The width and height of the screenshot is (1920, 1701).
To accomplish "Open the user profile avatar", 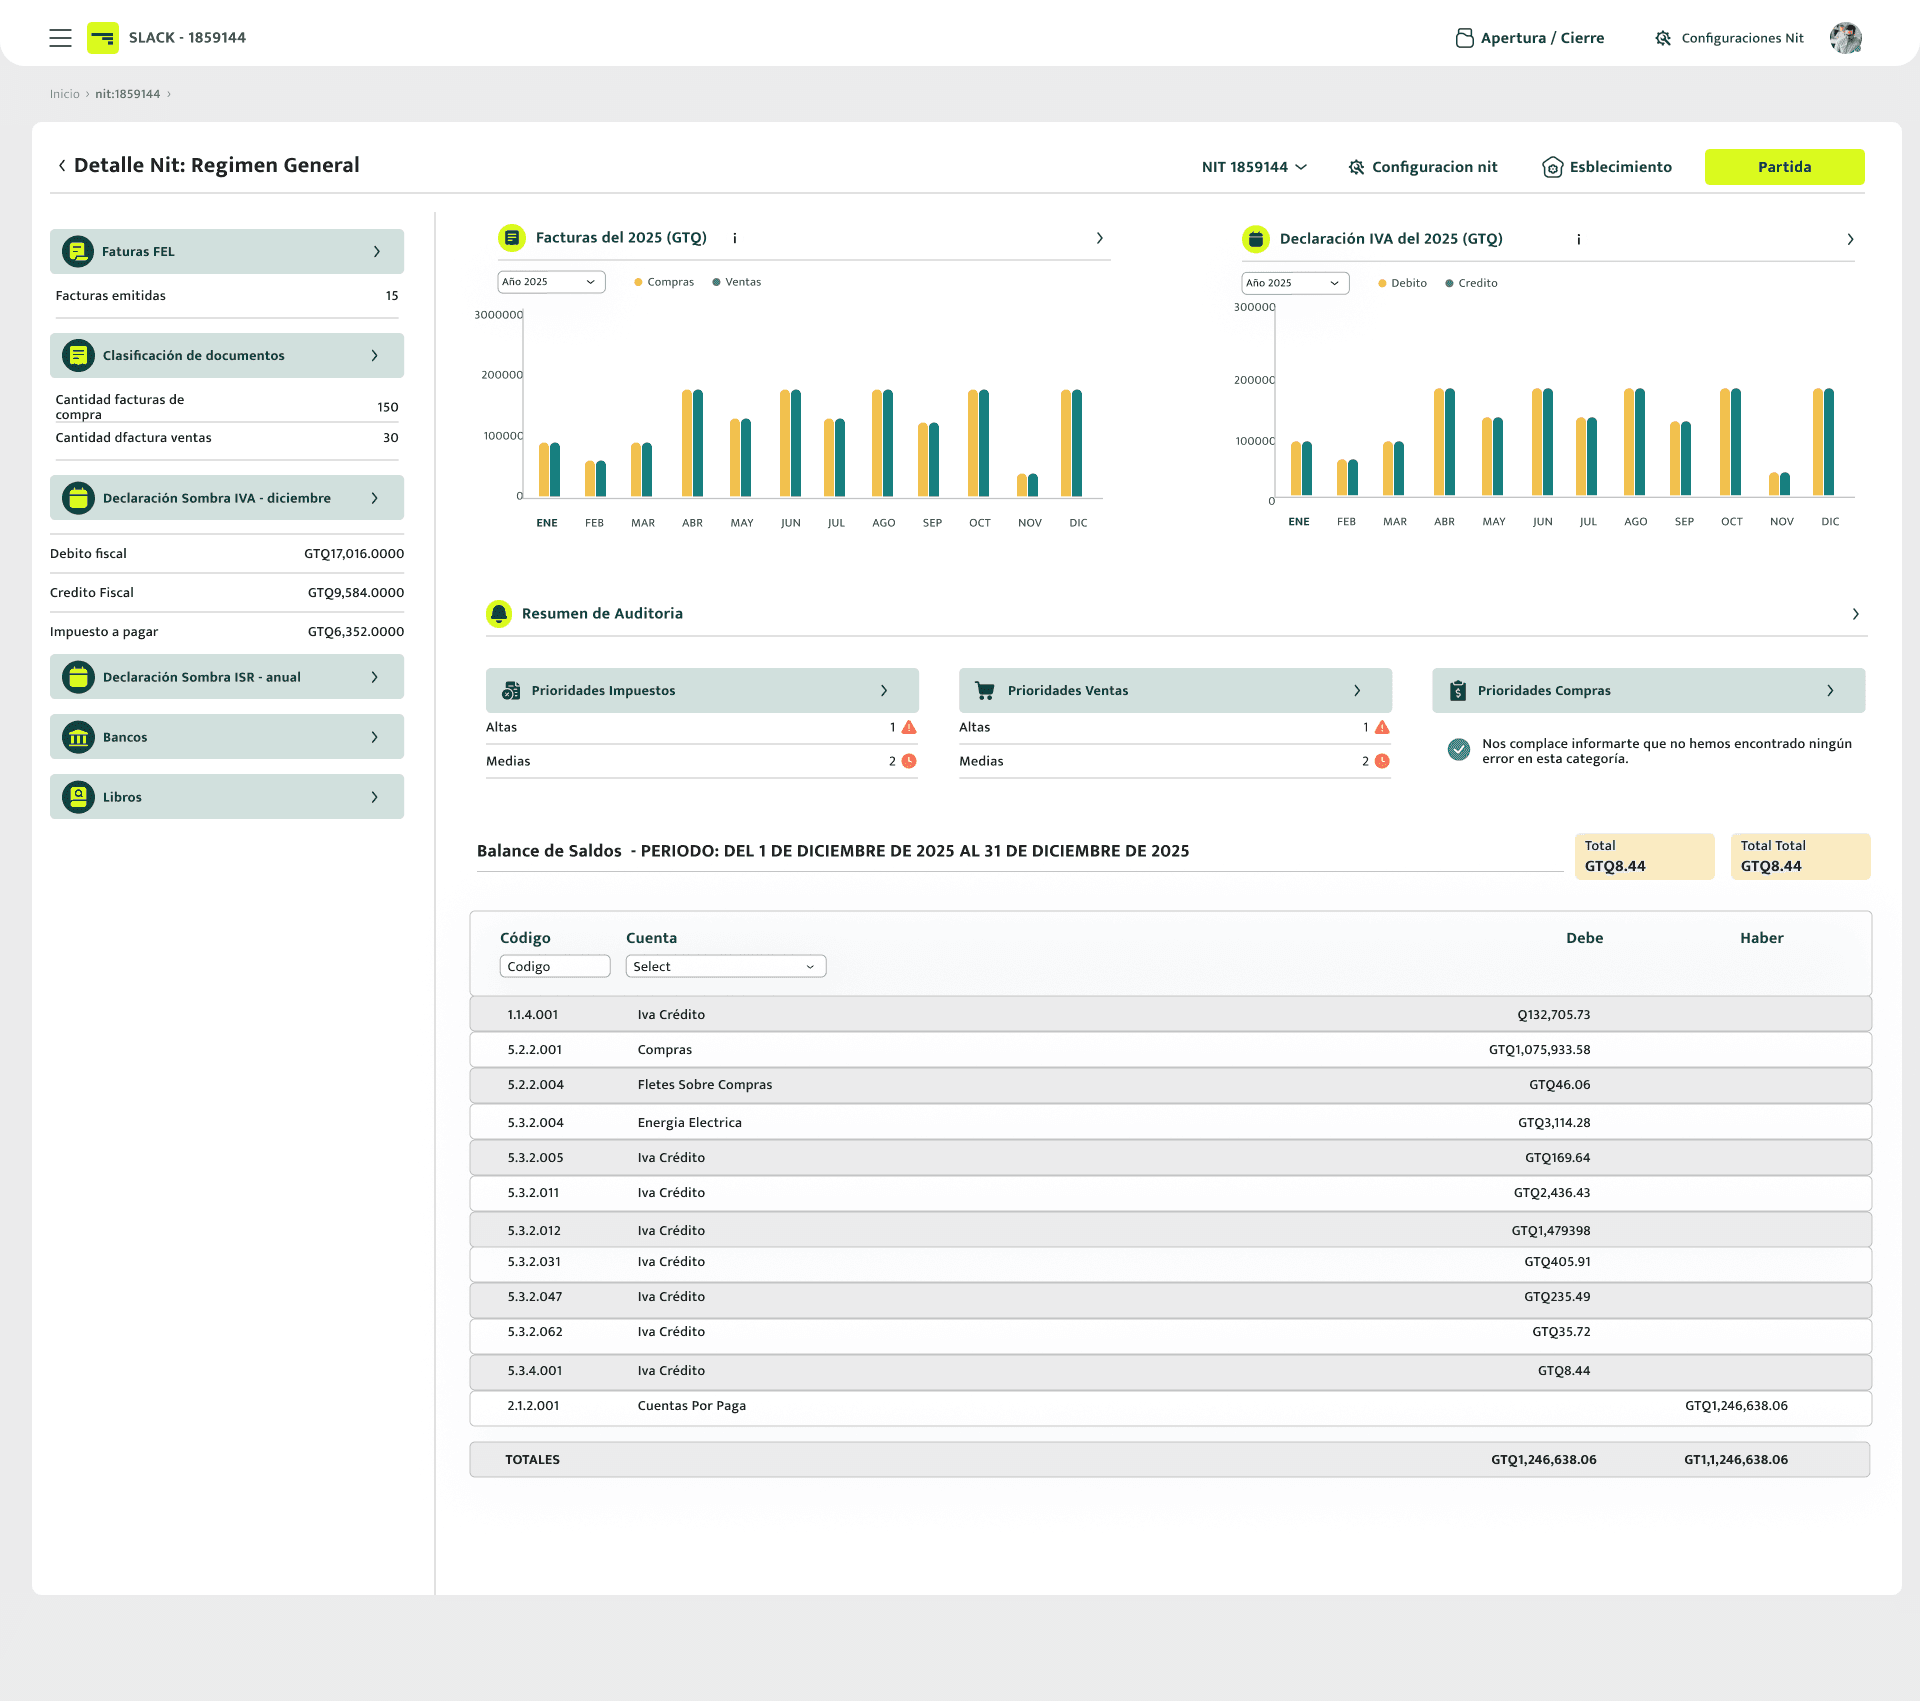I will pos(1845,38).
